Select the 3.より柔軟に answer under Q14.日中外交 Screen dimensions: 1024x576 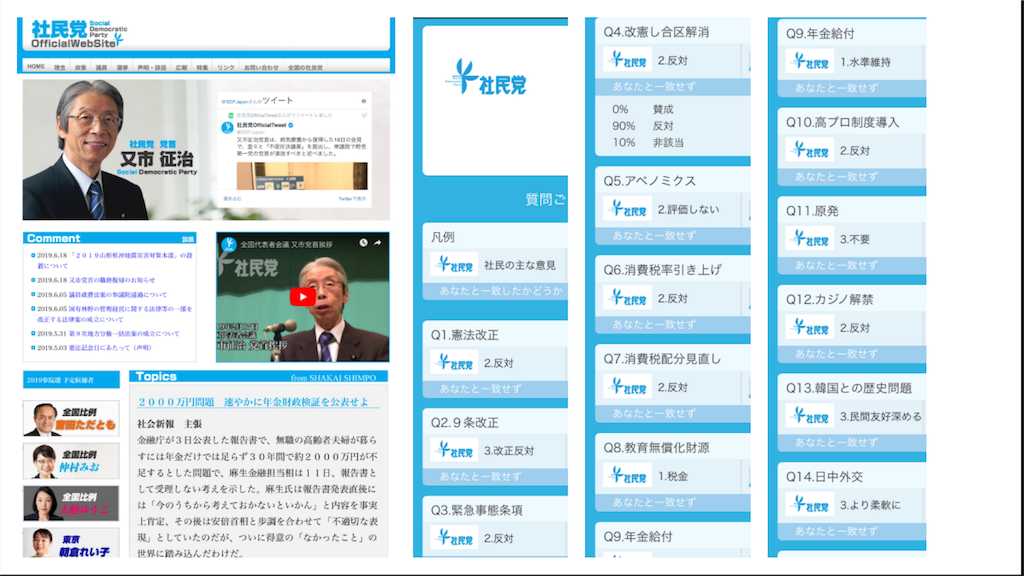click(870, 505)
